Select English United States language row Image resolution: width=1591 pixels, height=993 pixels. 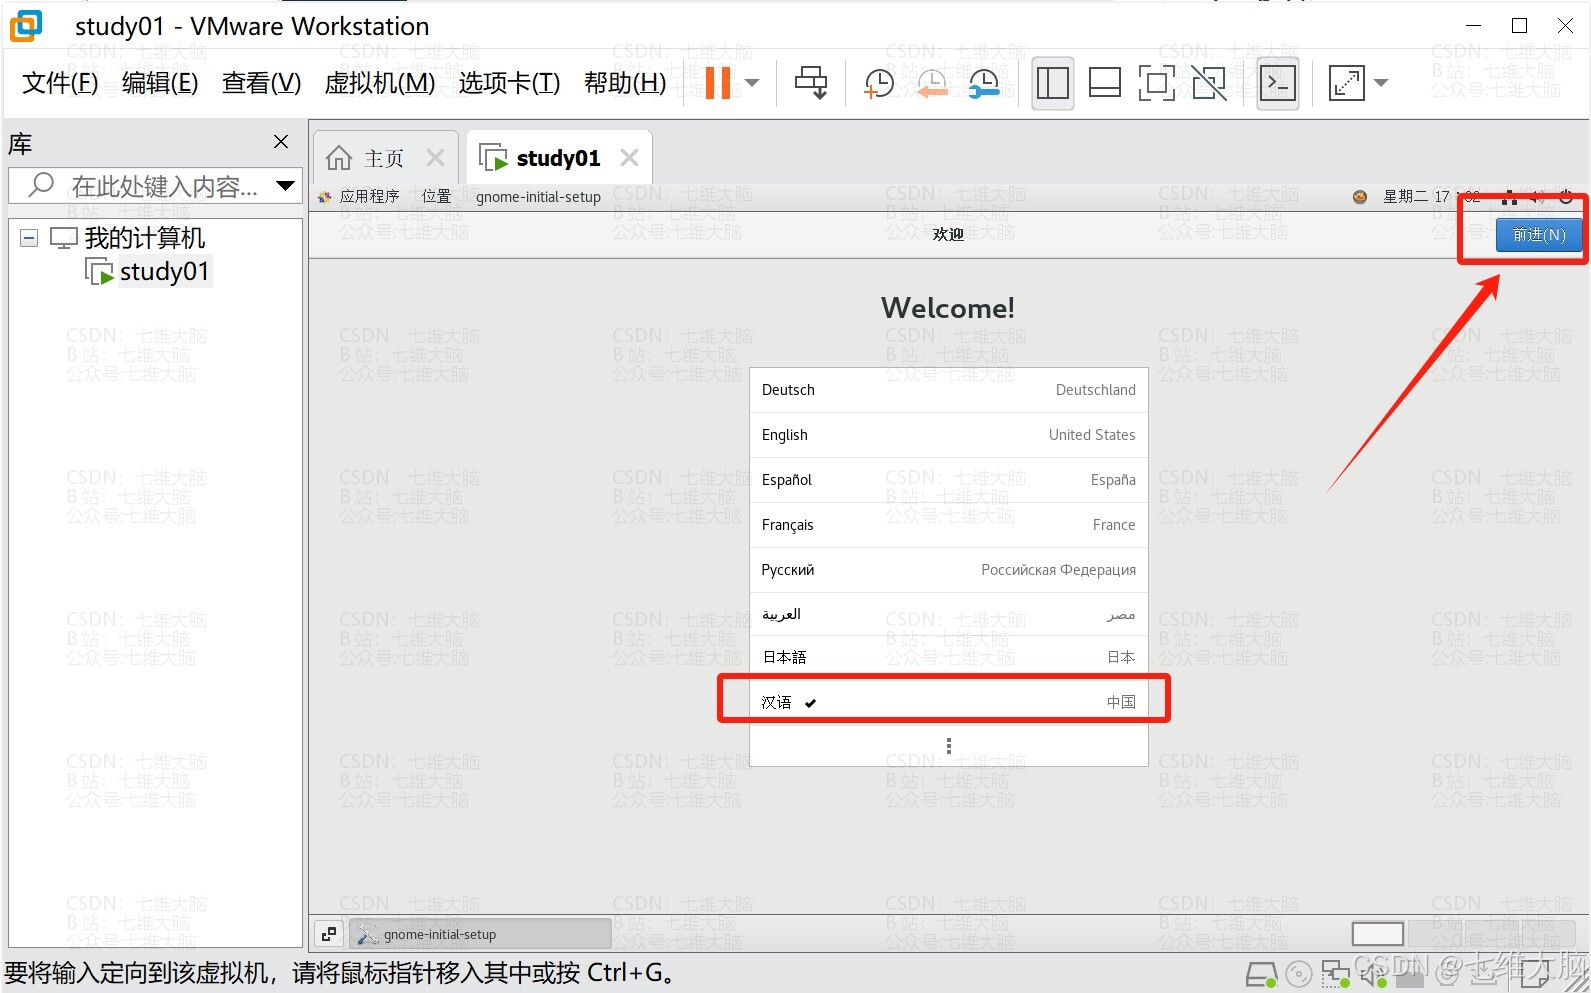948,435
